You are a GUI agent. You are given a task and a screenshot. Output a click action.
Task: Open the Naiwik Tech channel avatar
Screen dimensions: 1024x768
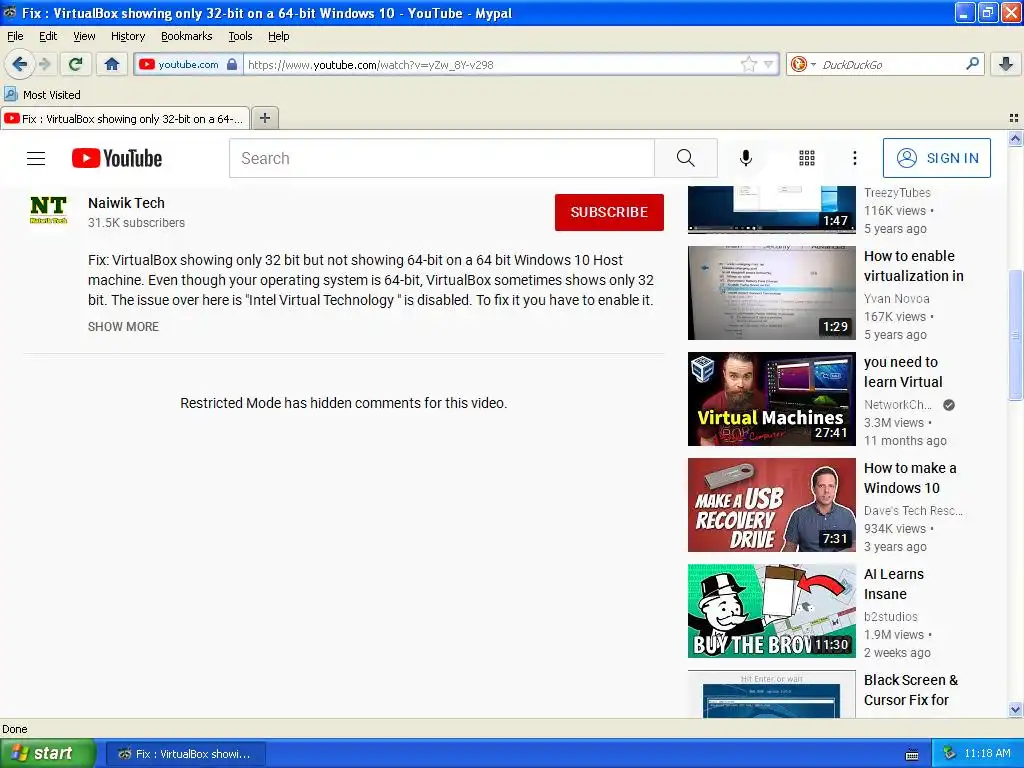click(48, 210)
